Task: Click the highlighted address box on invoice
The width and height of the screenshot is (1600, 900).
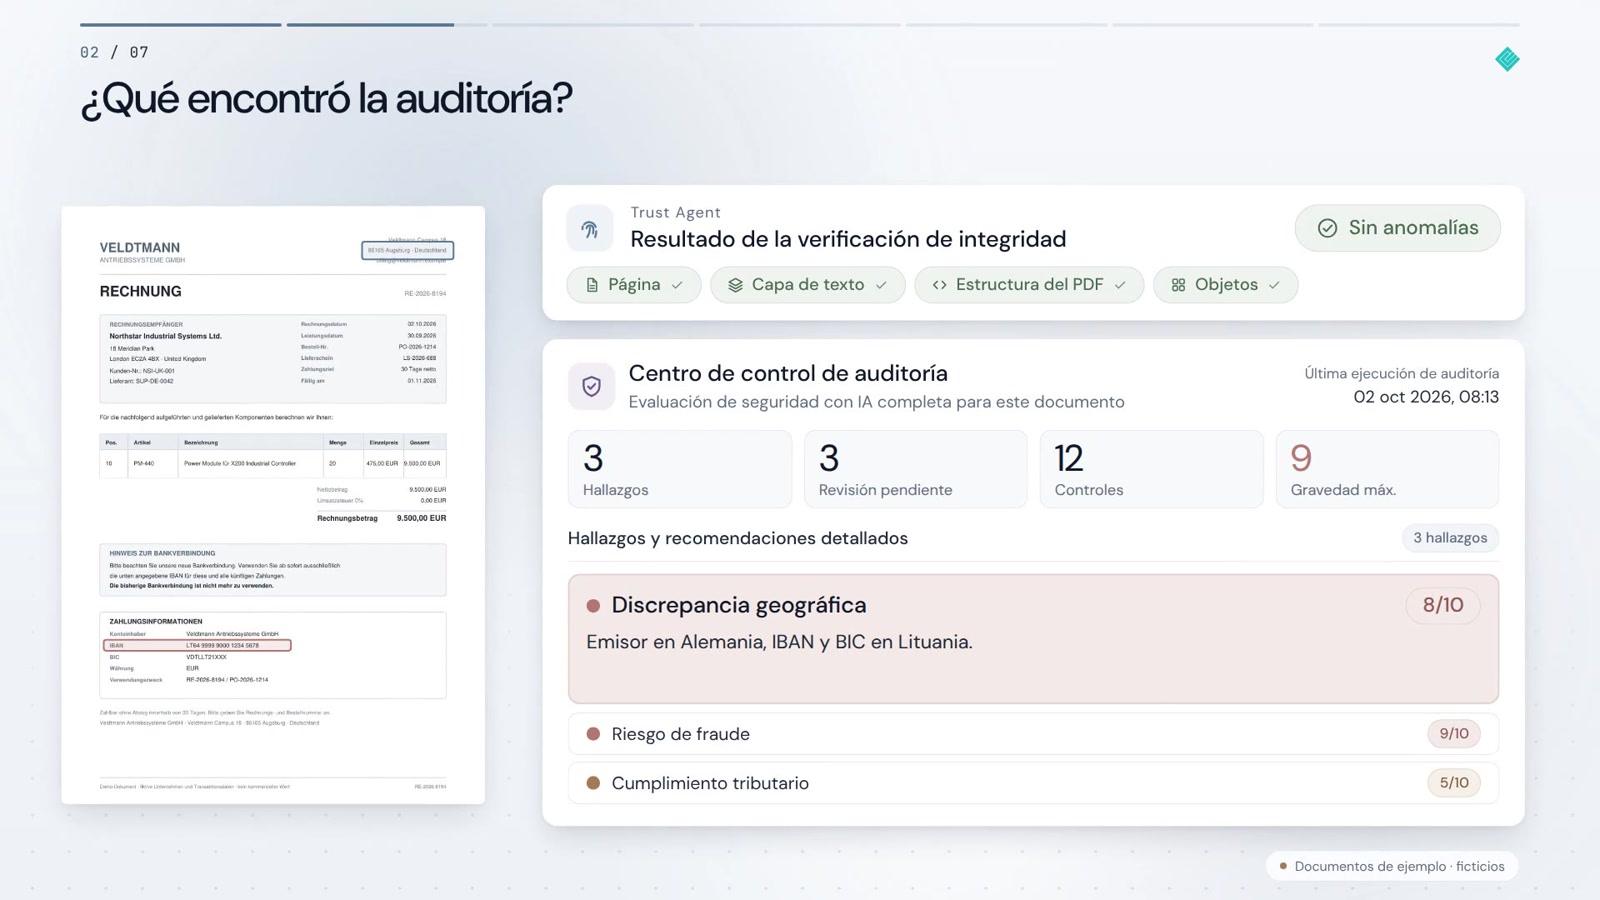Action: point(407,250)
